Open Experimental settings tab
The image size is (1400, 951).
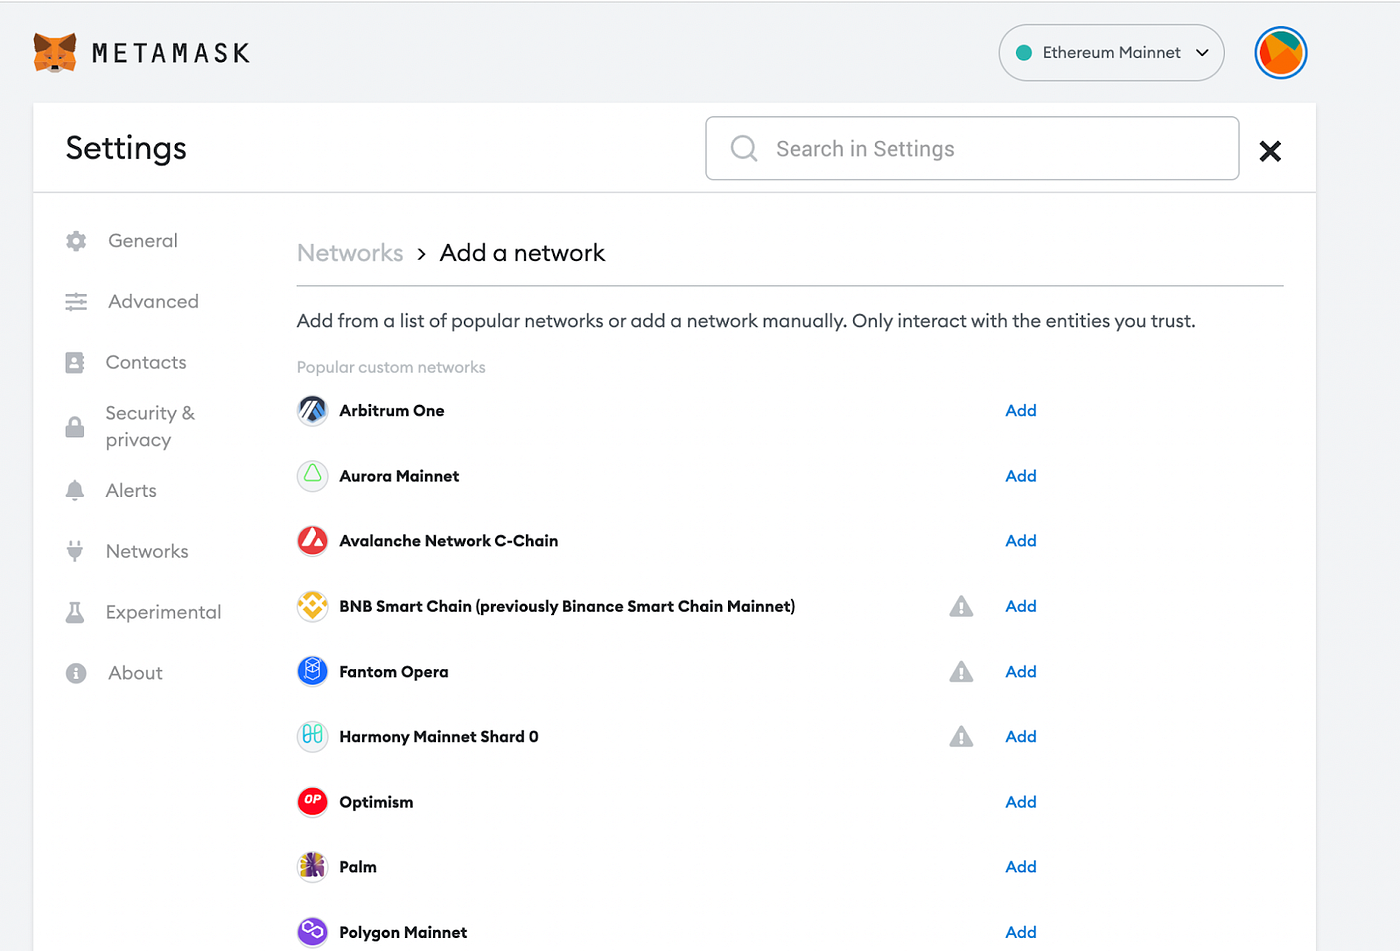(x=163, y=613)
